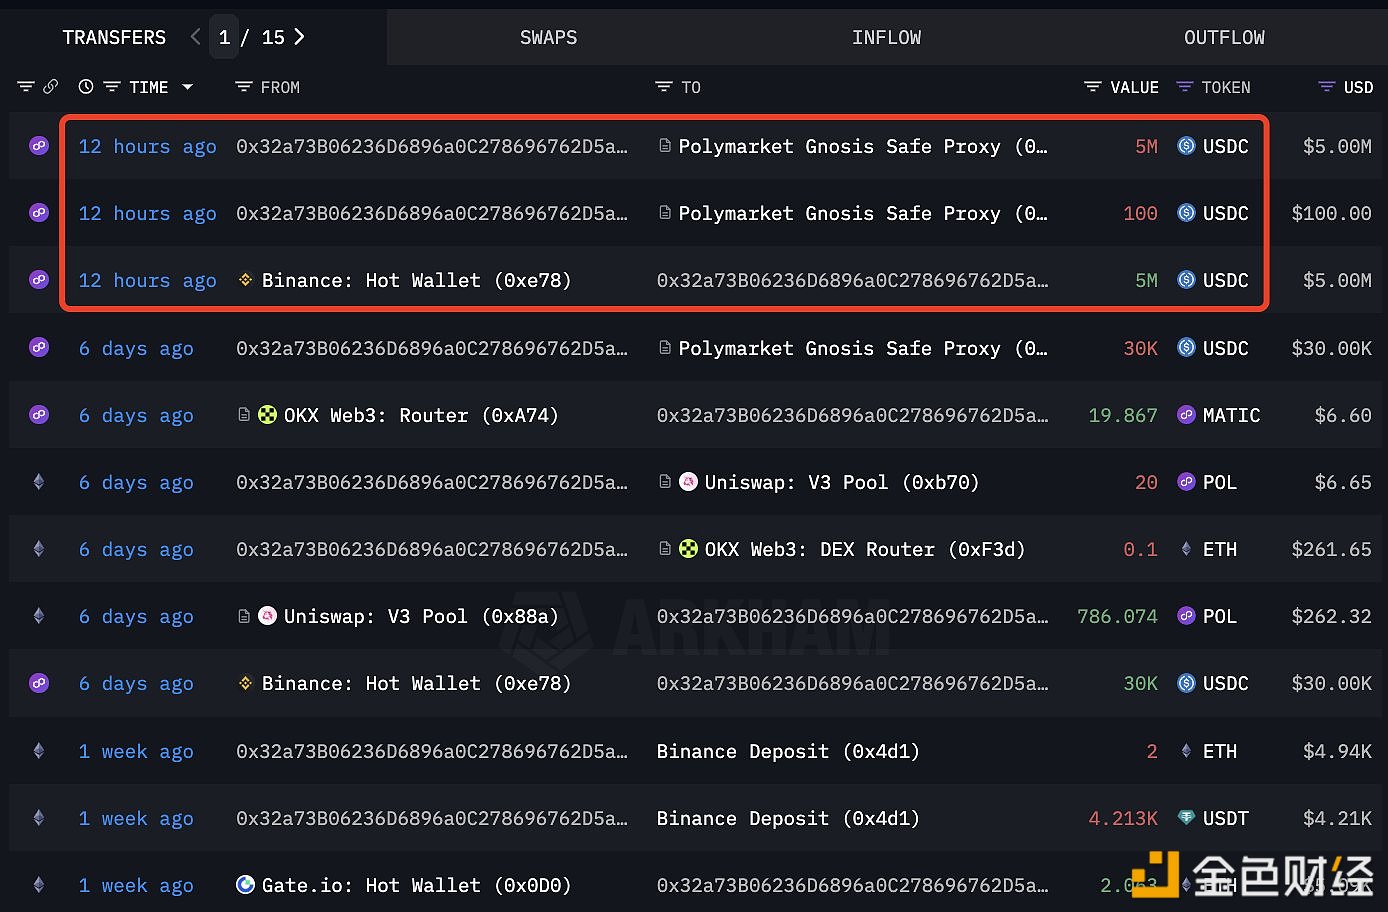The image size is (1388, 912).
Task: Click the clock icon beside TIME
Action: (x=86, y=87)
